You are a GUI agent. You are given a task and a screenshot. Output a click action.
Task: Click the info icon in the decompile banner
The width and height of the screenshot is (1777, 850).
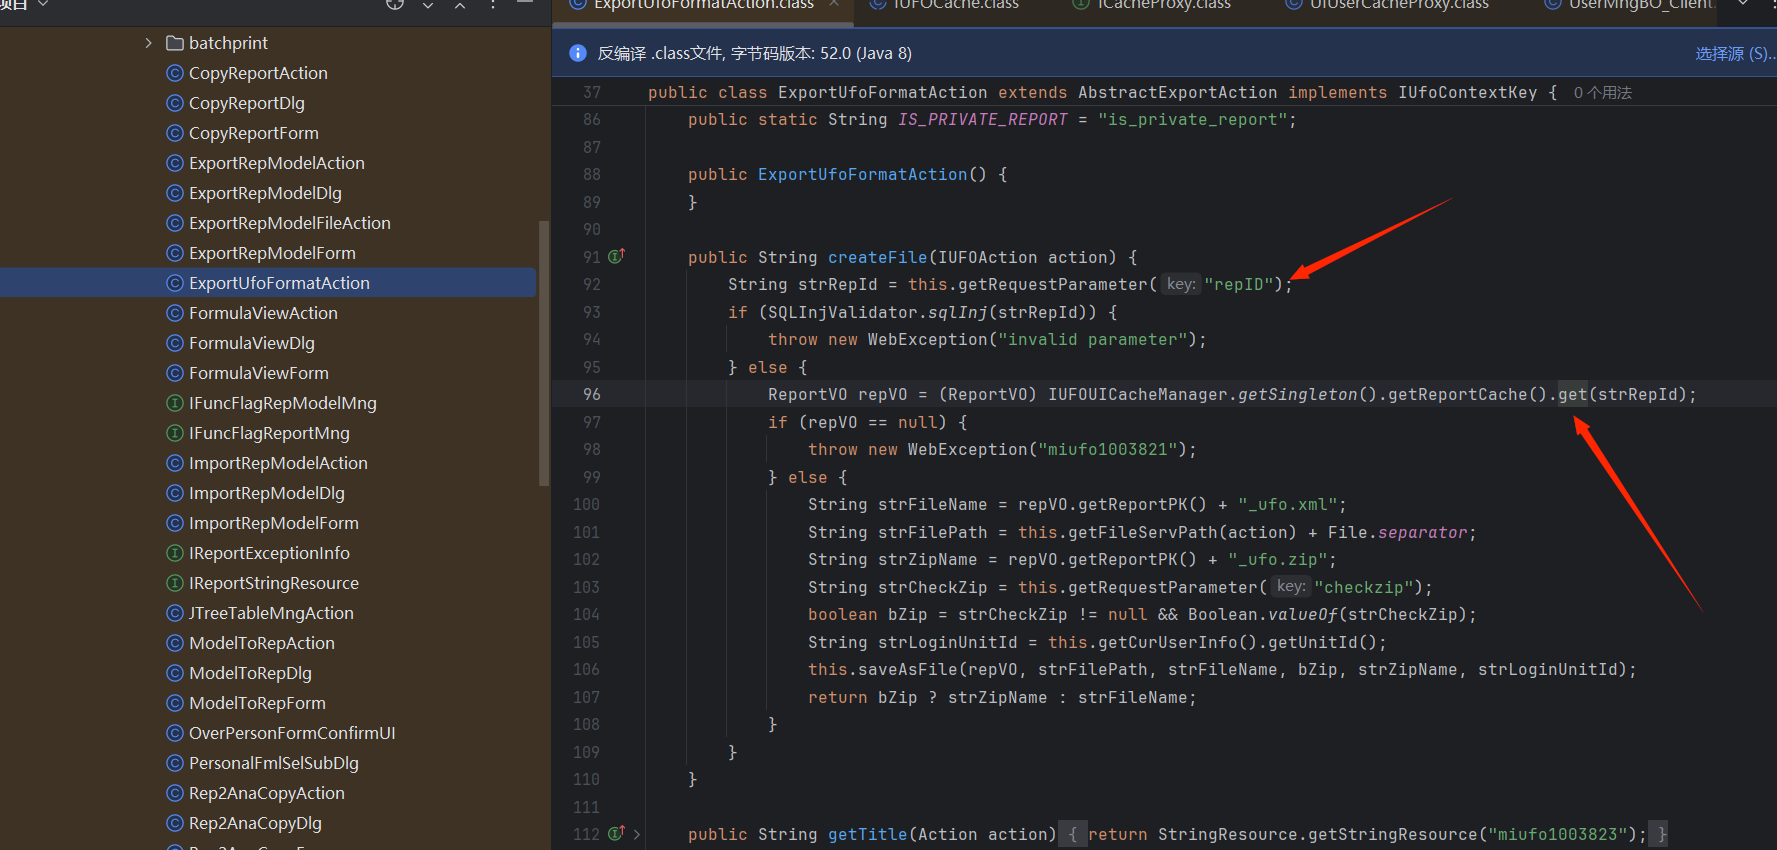pos(577,53)
